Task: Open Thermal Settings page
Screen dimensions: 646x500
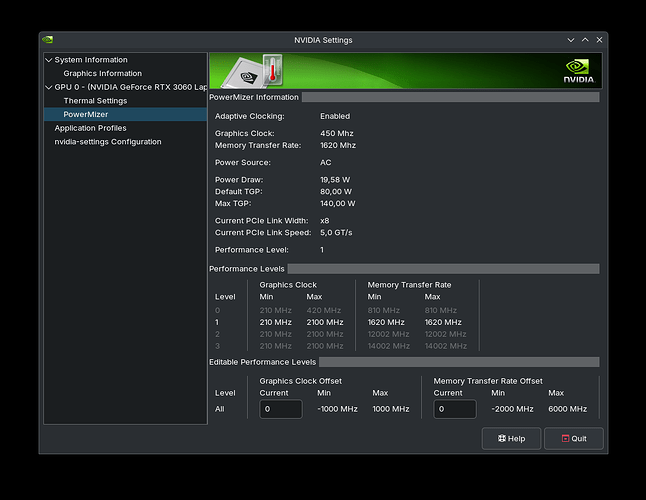Action: click(x=95, y=101)
